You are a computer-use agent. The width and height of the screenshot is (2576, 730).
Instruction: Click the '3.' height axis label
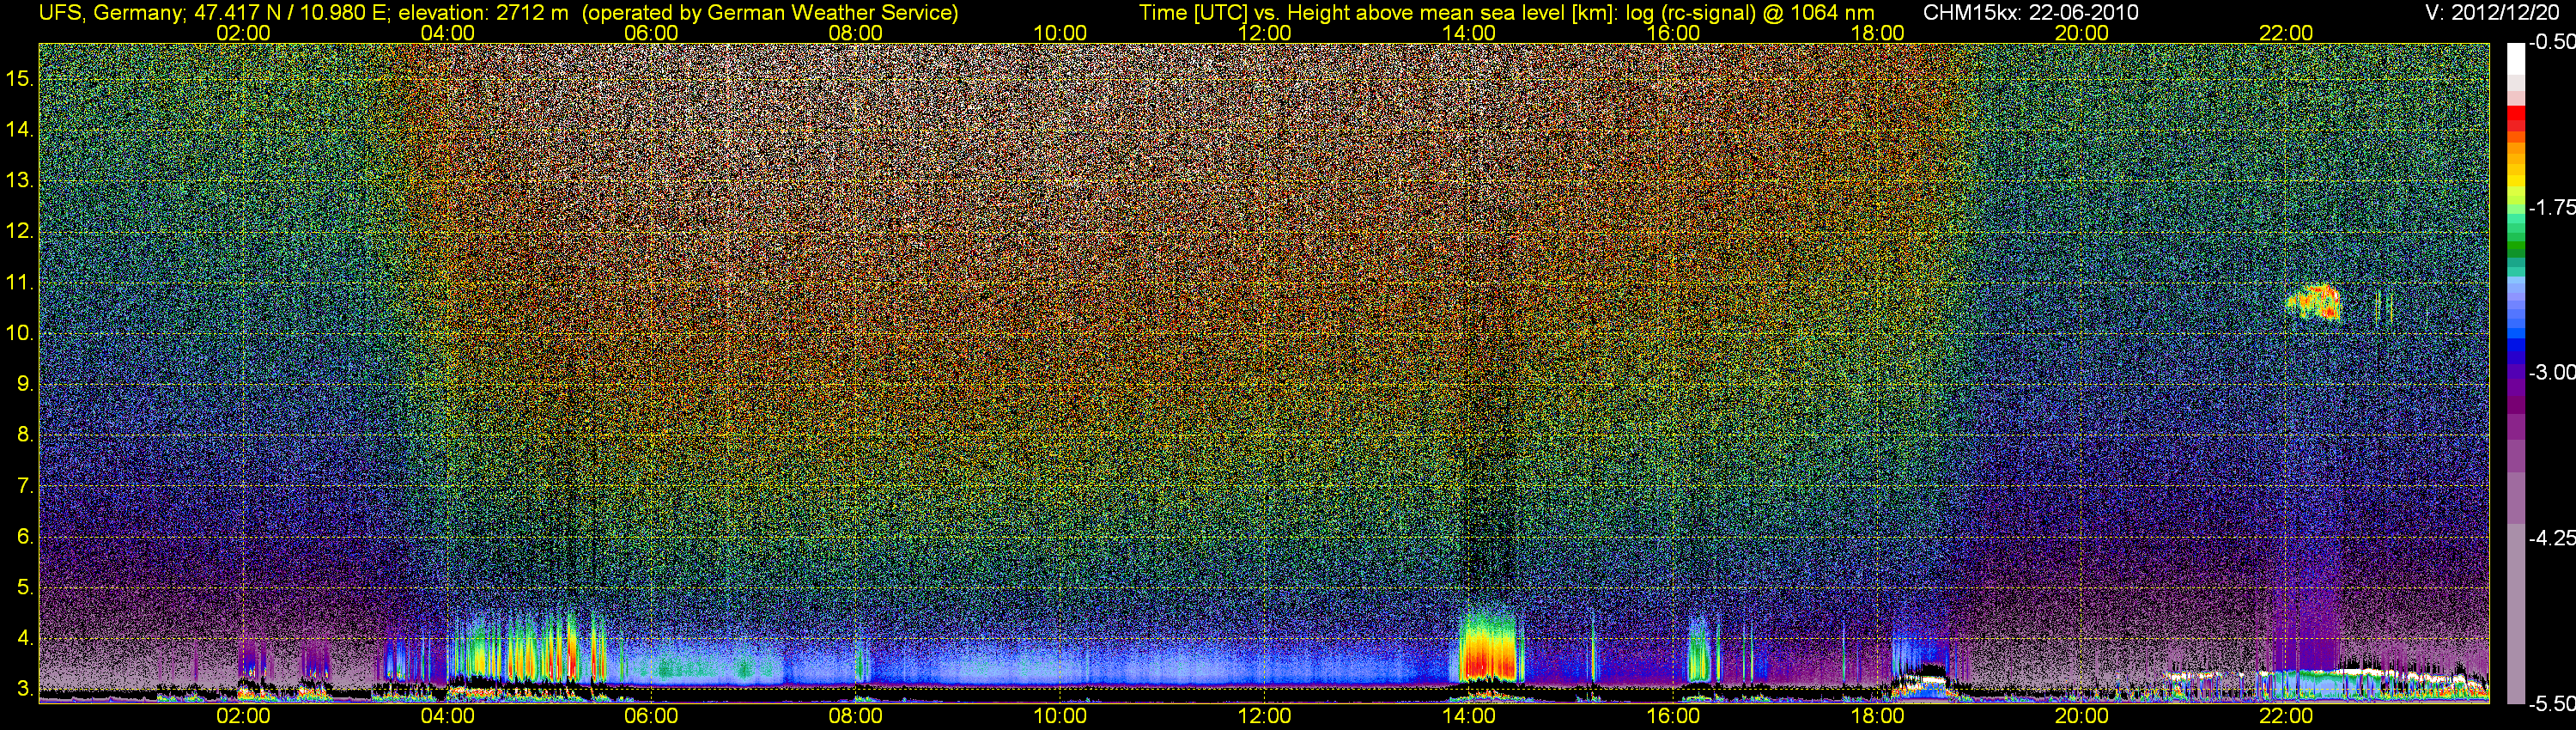coord(25,689)
